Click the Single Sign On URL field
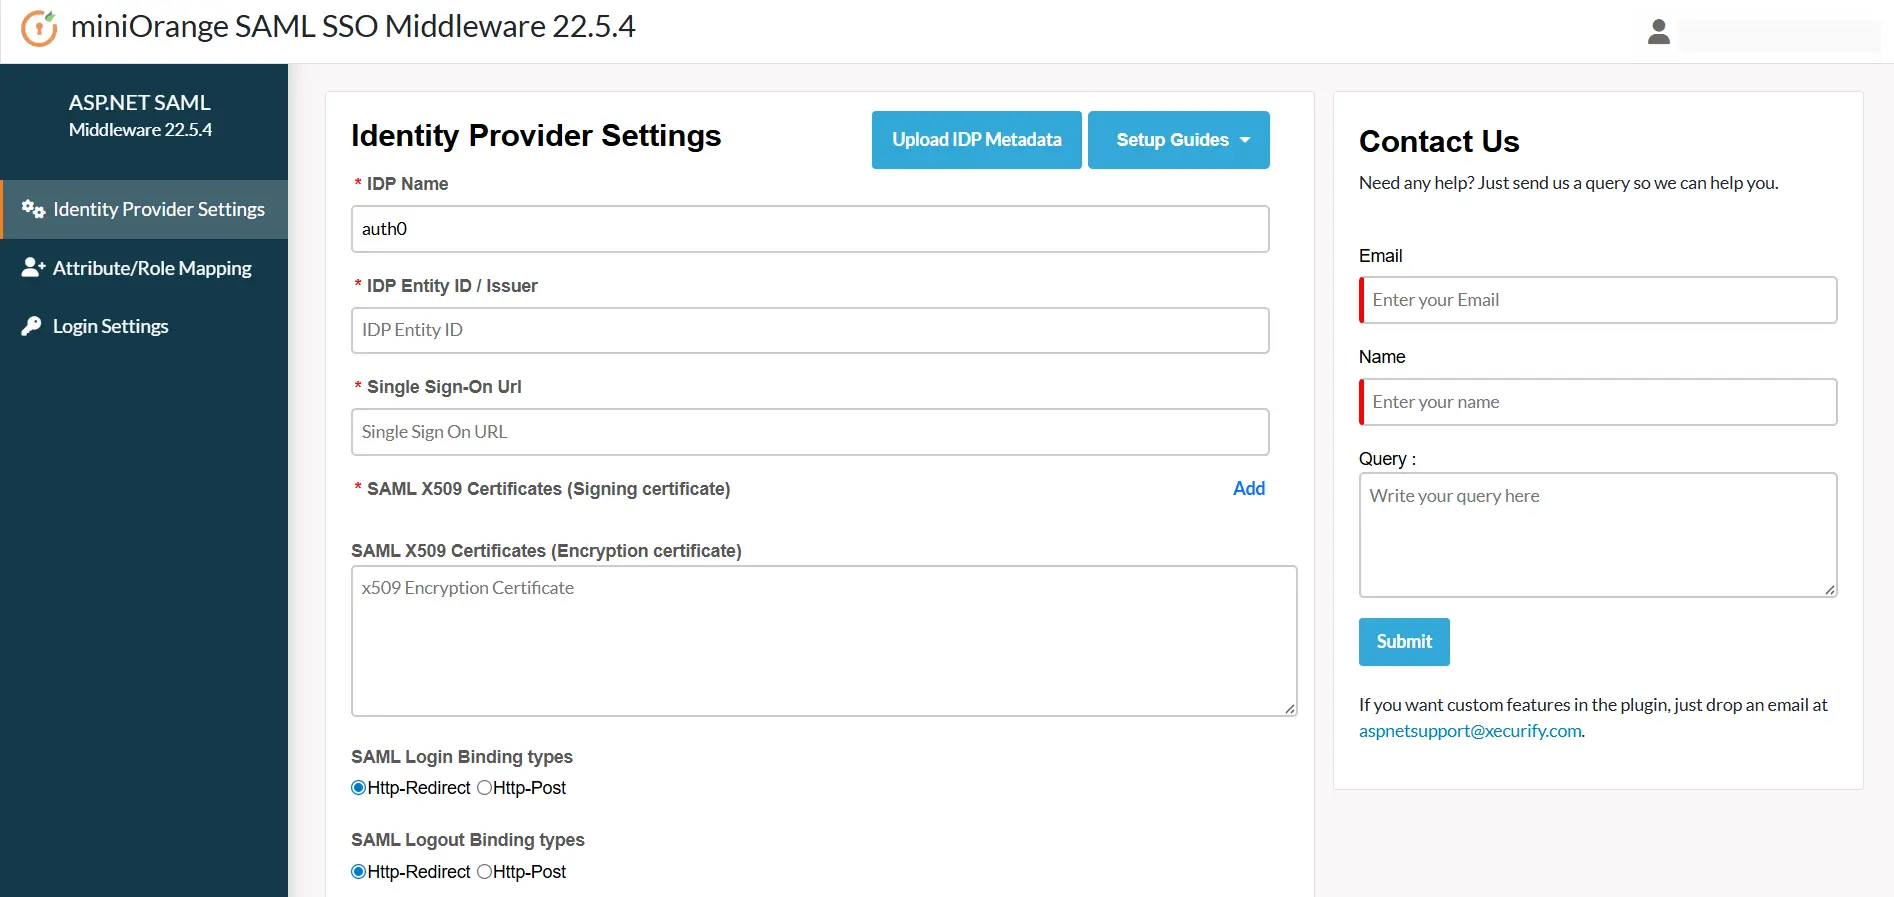 coord(810,432)
